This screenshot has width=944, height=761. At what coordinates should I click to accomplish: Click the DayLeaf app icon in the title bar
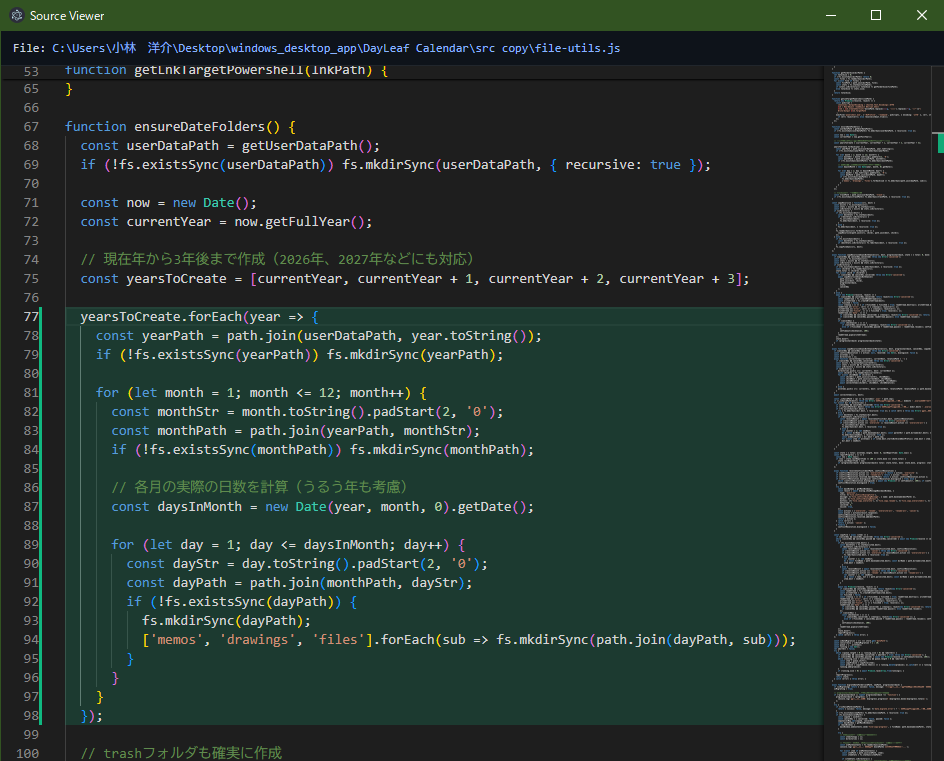(17, 15)
